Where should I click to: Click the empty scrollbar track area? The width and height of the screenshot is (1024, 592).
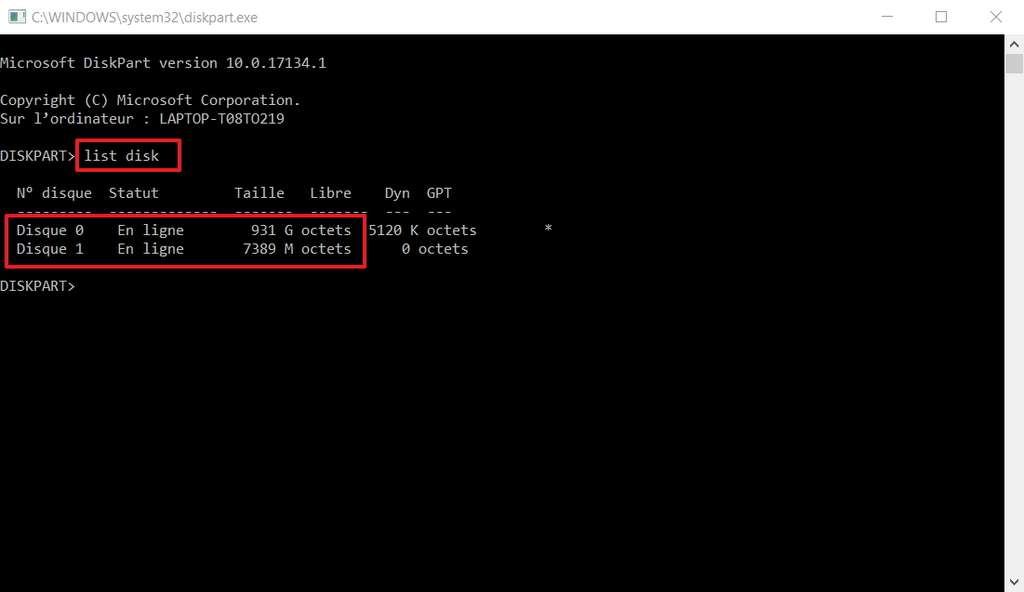coord(1014,323)
